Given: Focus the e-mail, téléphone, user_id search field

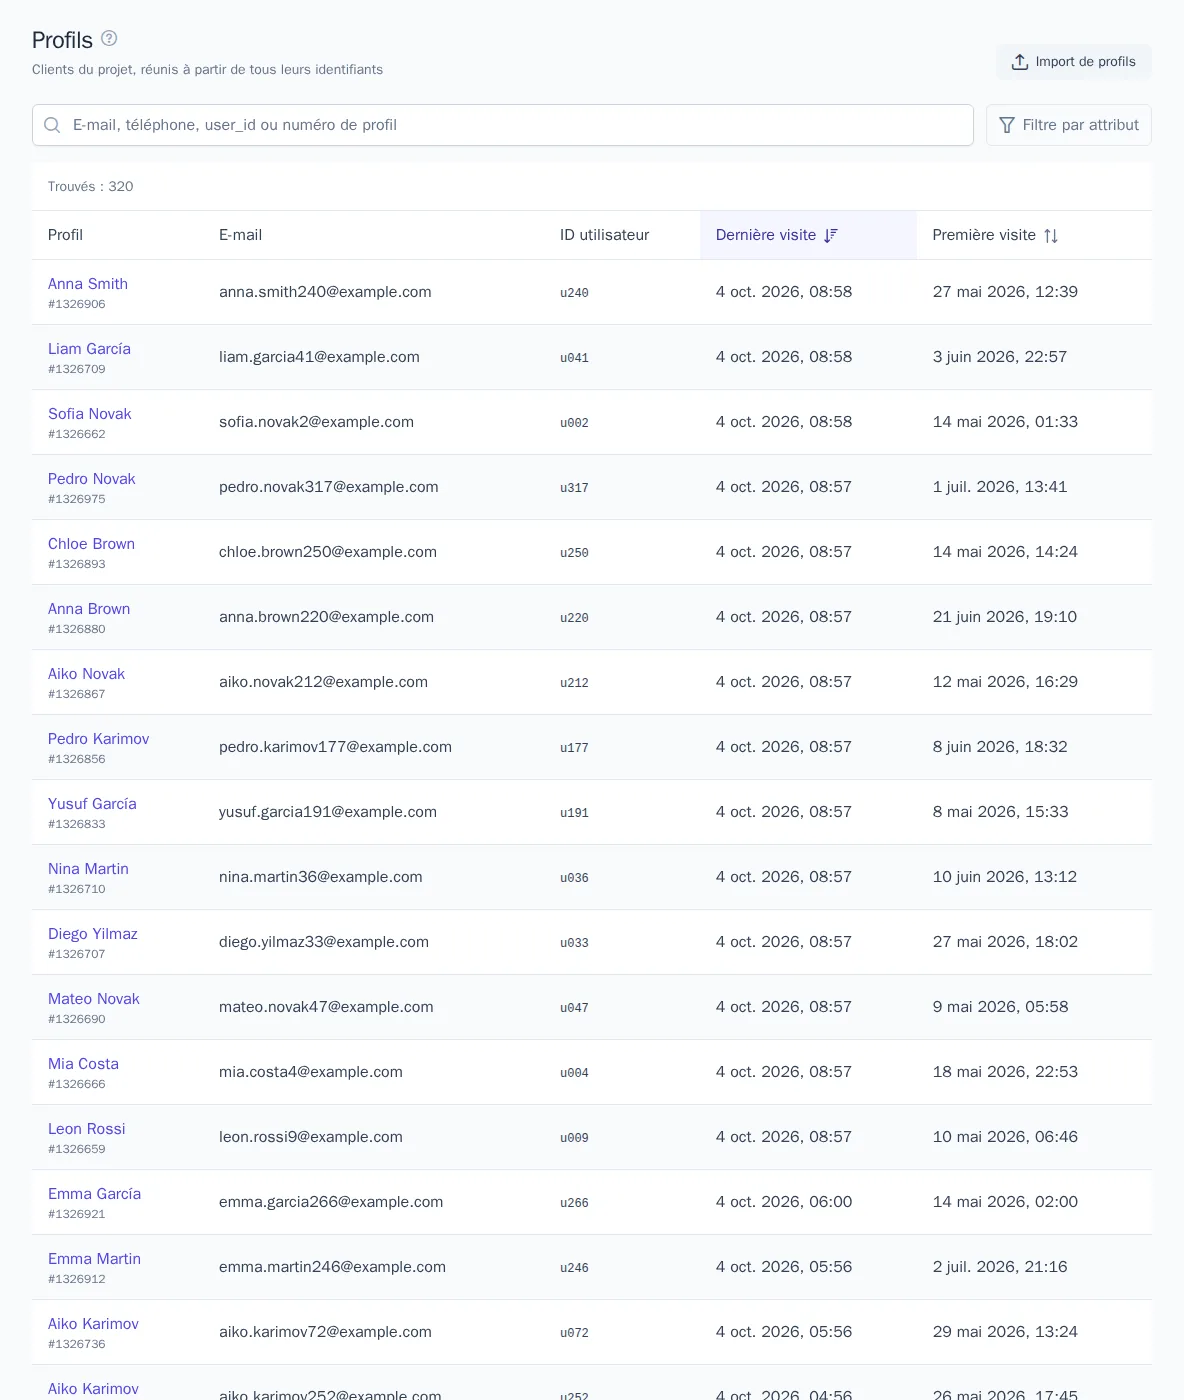Looking at the screenshot, I should (503, 125).
